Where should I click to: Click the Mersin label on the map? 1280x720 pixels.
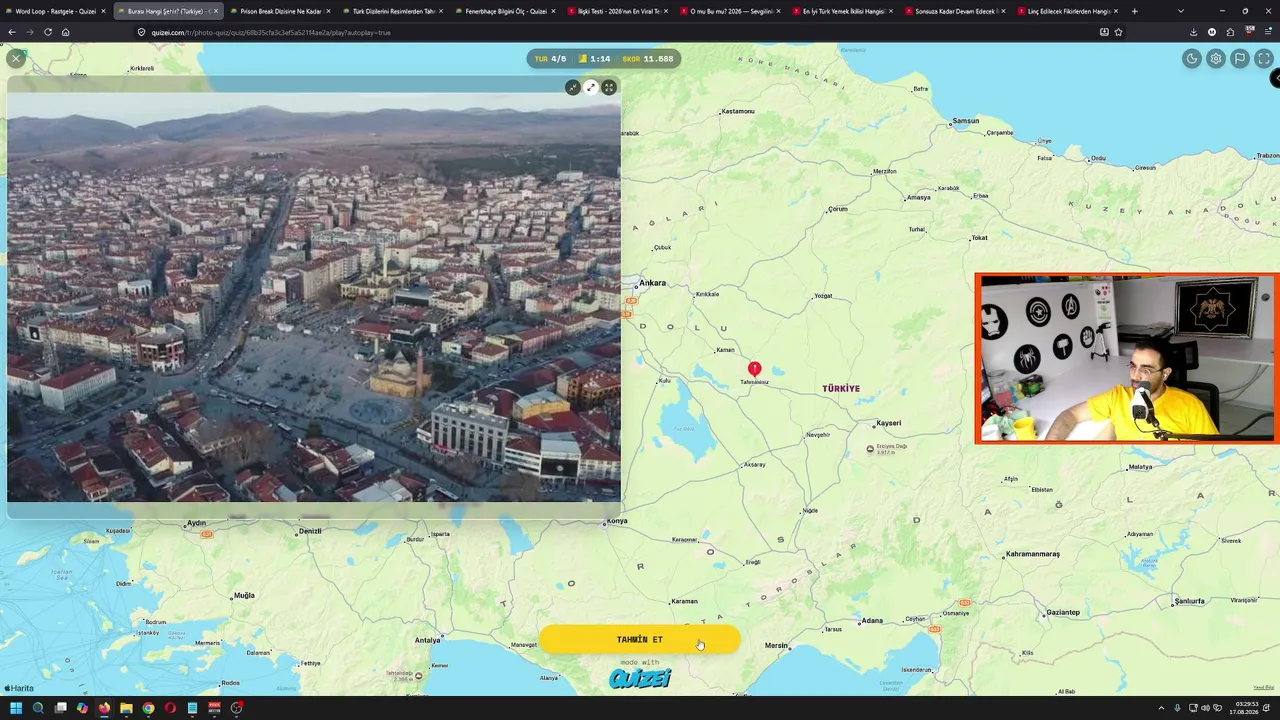776,646
